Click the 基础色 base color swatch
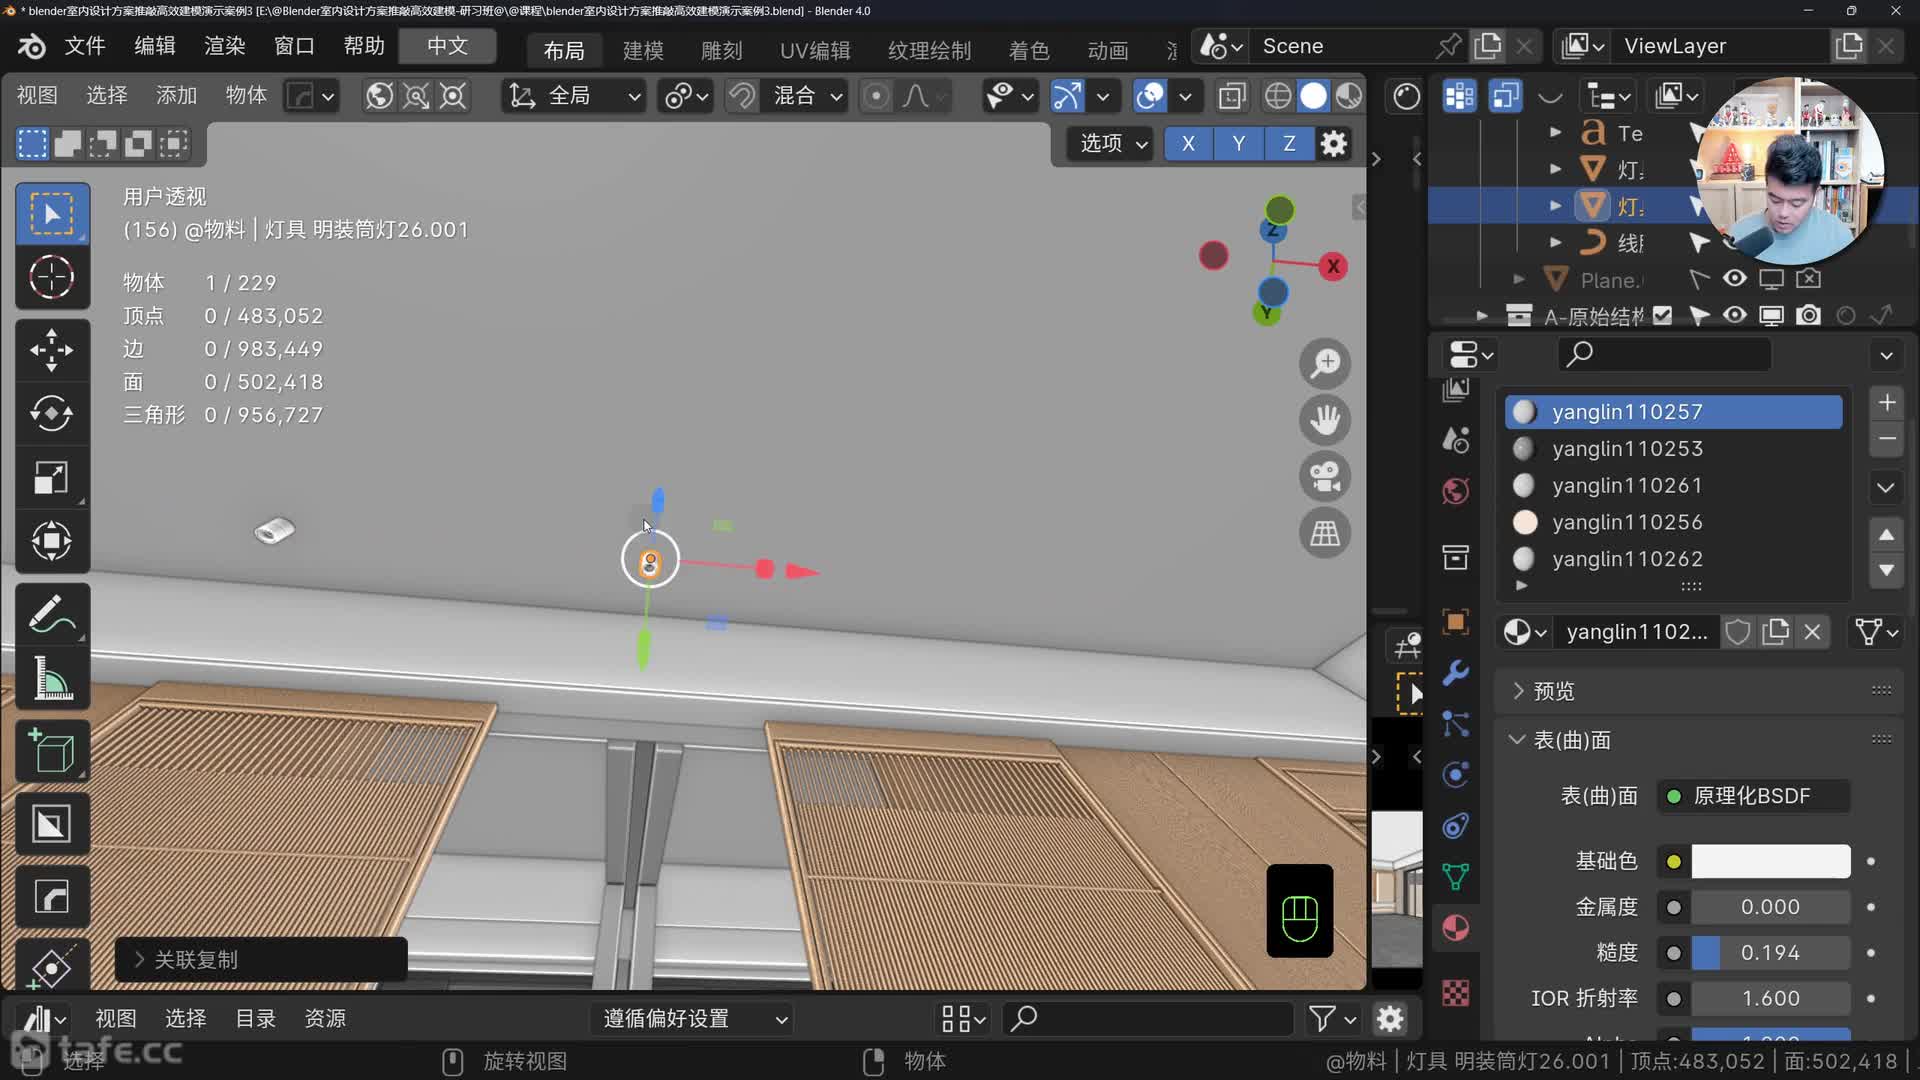Image resolution: width=1920 pixels, height=1080 pixels. (x=1770, y=862)
